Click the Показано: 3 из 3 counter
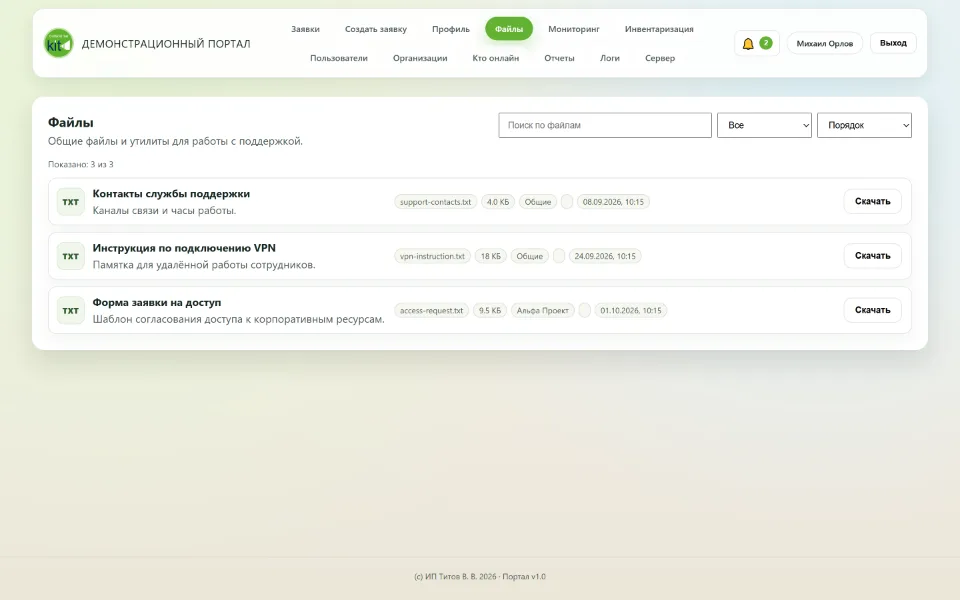The height and width of the screenshot is (600, 960). [x=81, y=164]
